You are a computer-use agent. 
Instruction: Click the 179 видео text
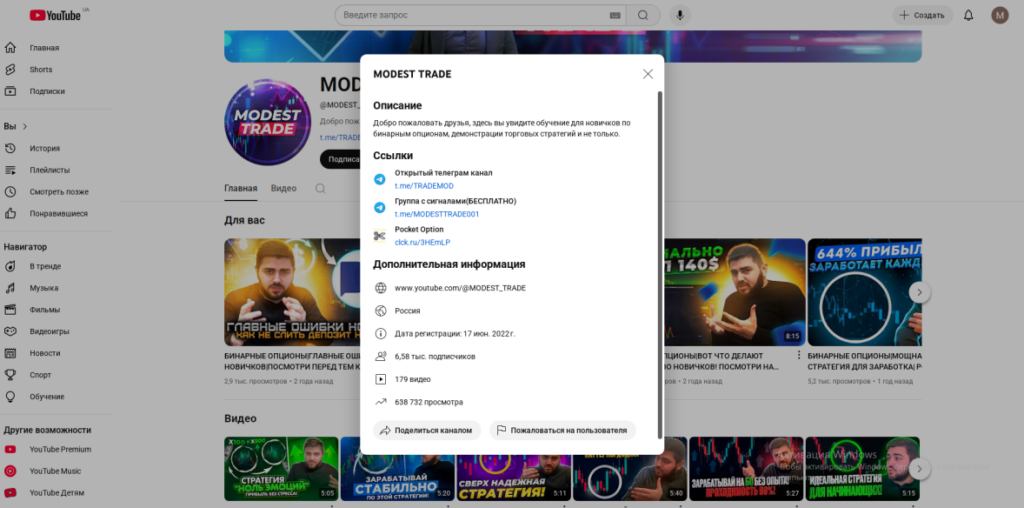point(413,379)
